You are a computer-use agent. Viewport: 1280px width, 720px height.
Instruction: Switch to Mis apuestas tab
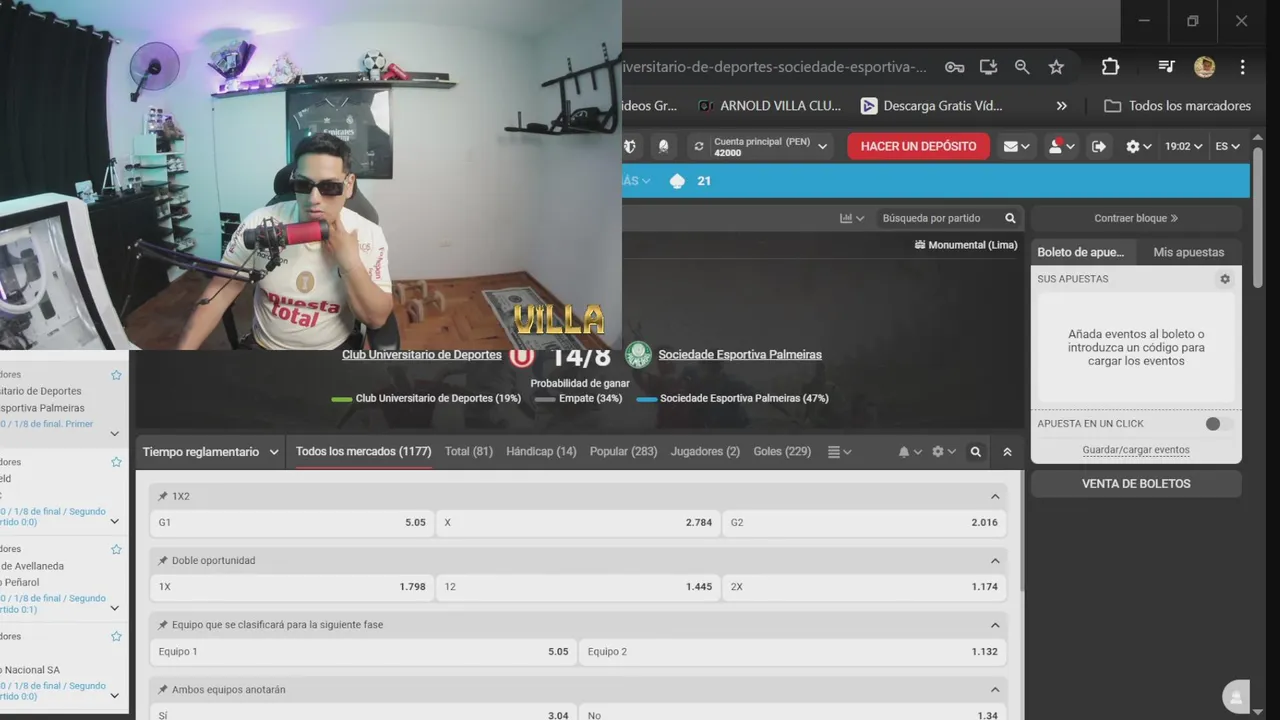point(1188,252)
